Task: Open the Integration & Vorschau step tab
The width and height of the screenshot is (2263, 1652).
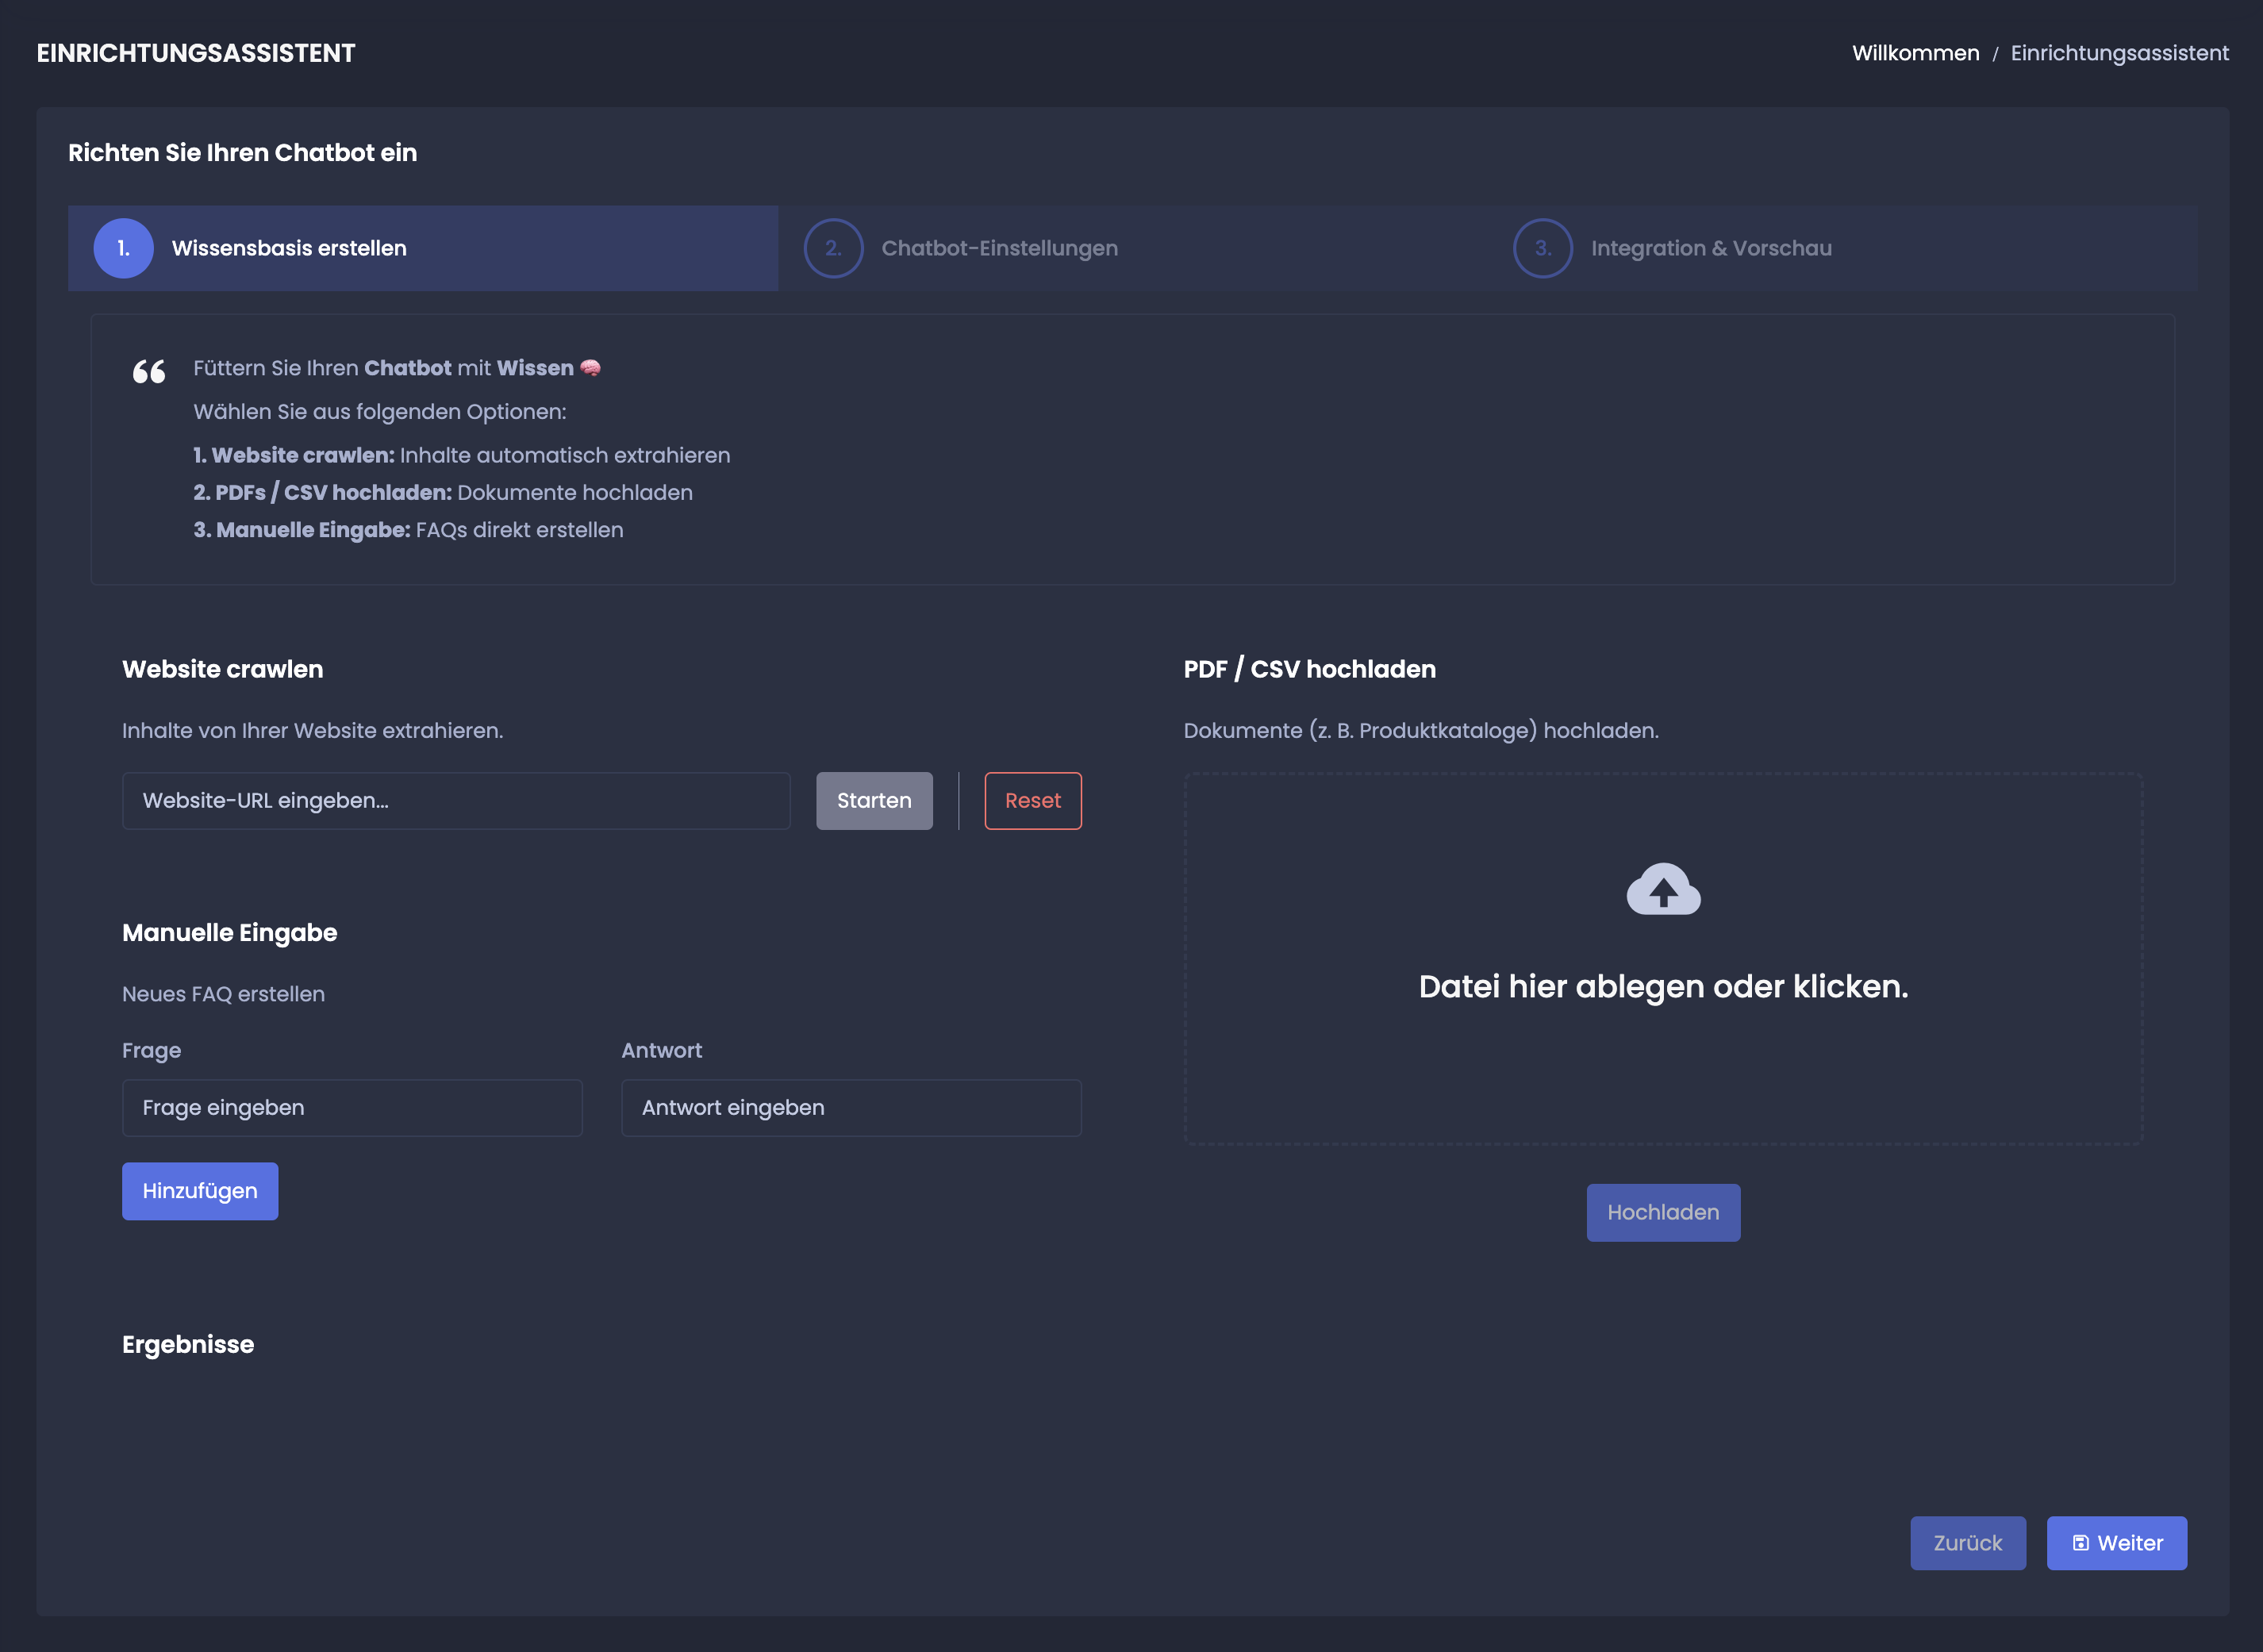Action: pyautogui.click(x=1710, y=248)
